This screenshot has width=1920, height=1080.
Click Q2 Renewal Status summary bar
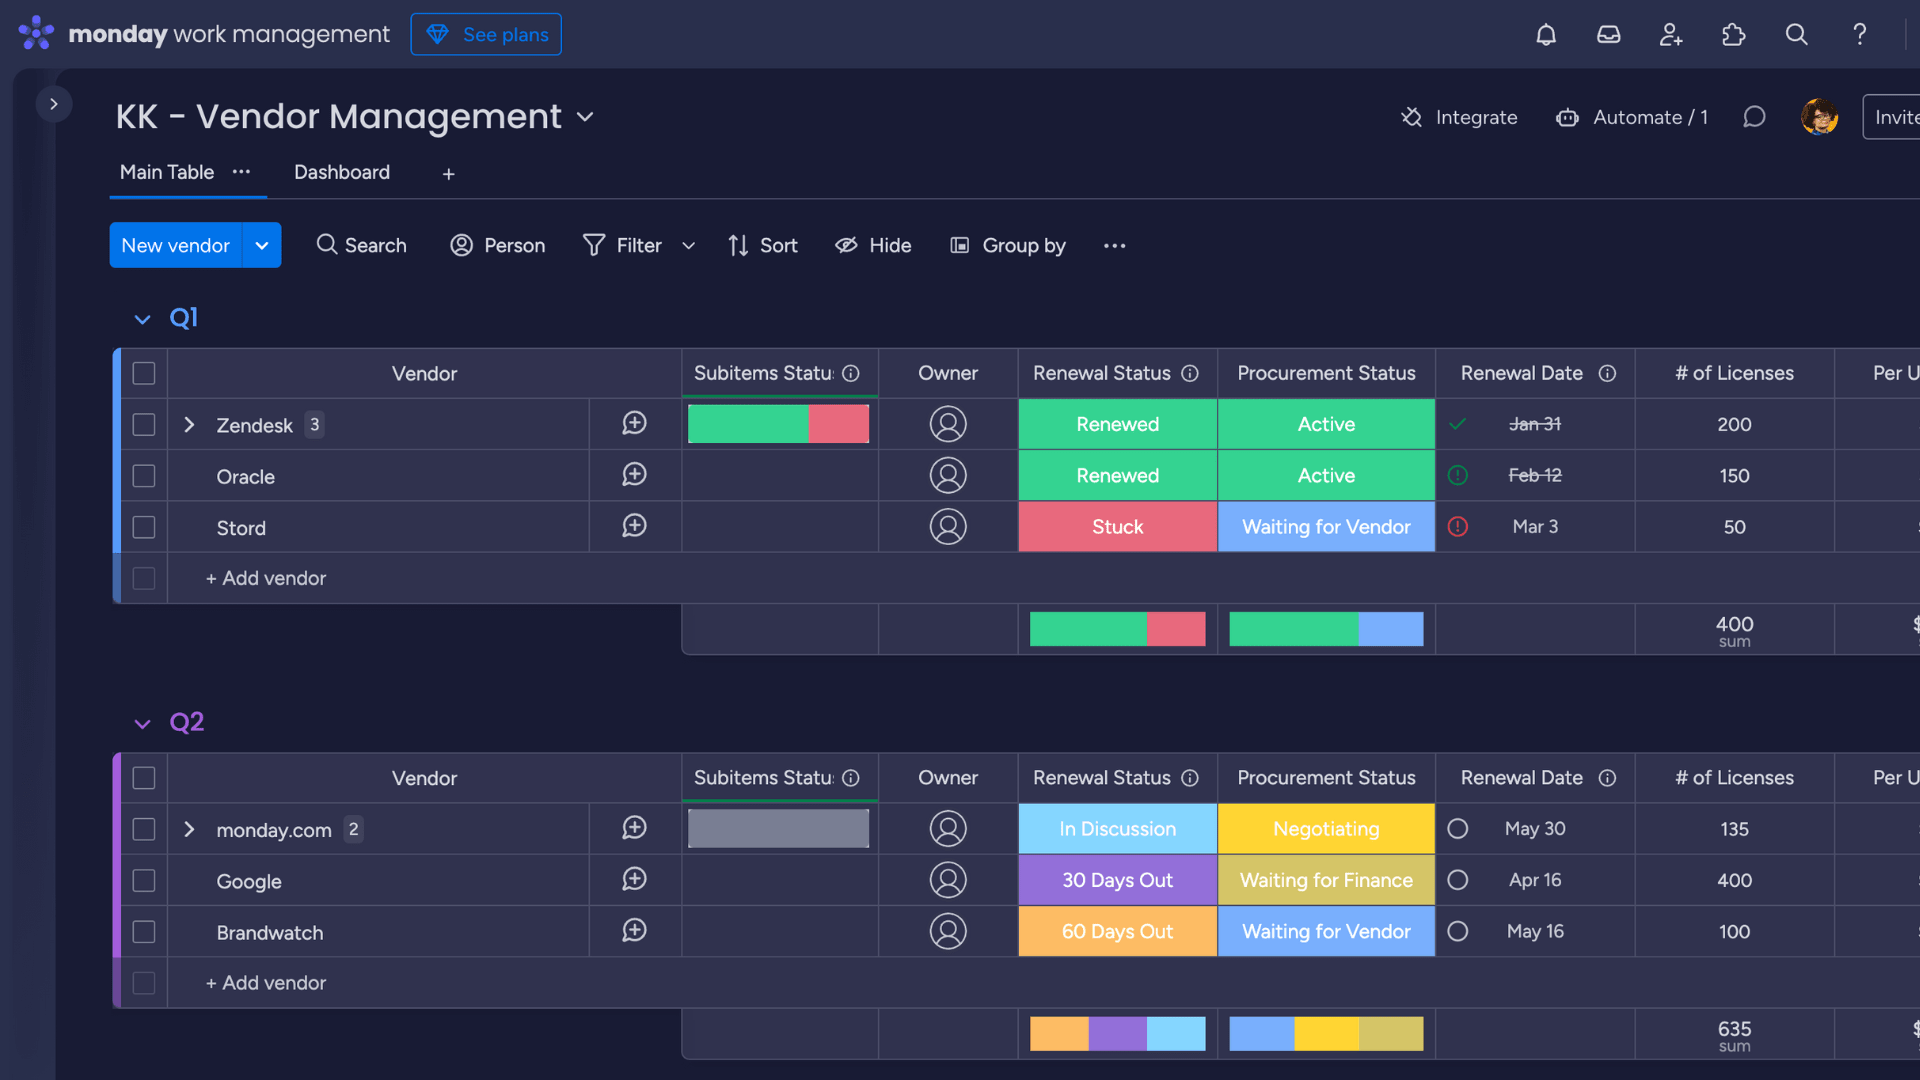pyautogui.click(x=1118, y=1034)
